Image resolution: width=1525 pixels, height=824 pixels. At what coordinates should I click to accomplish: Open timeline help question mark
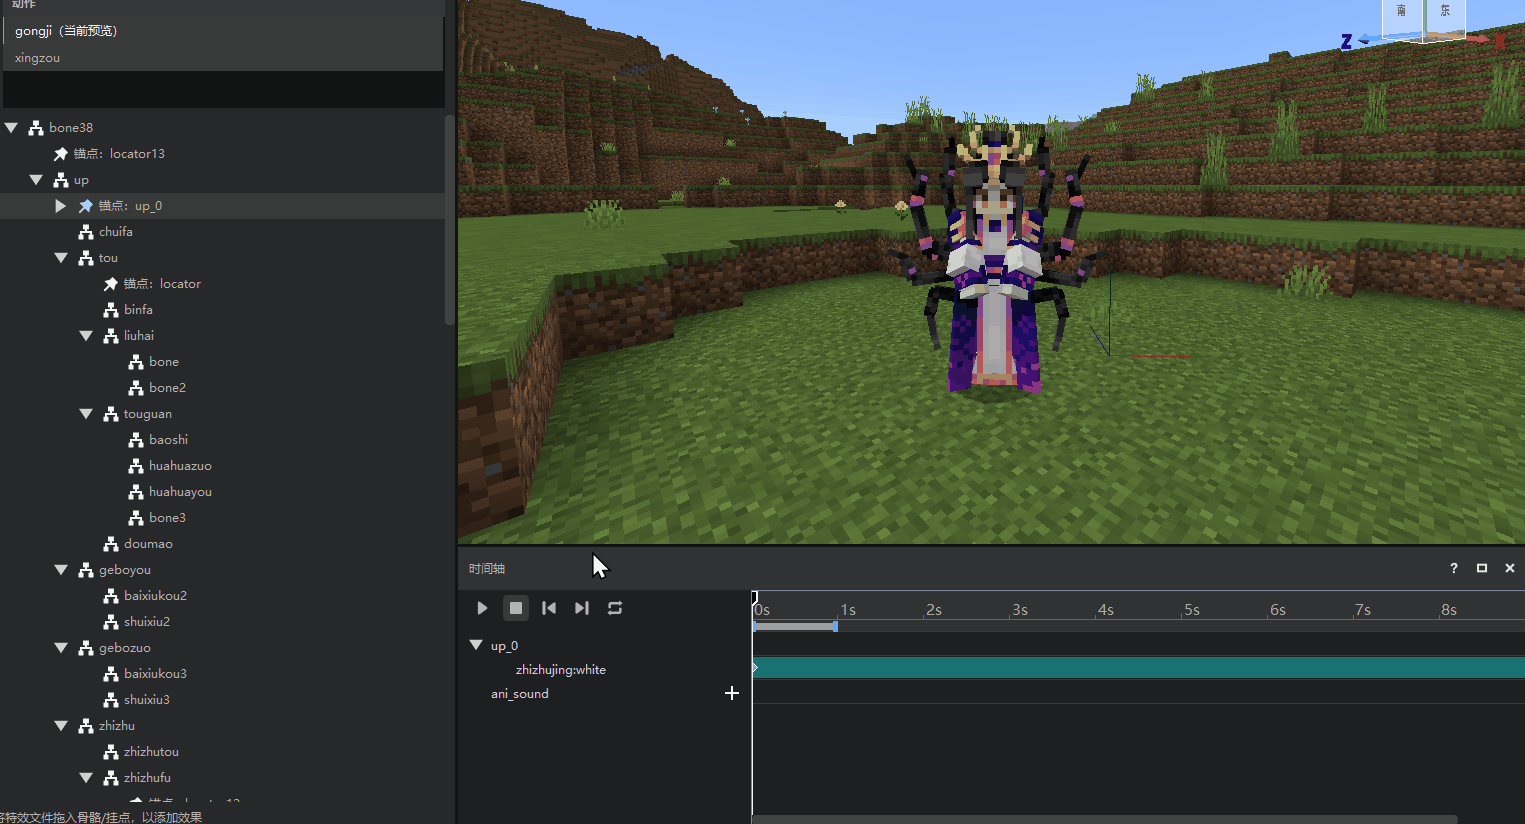1453,568
